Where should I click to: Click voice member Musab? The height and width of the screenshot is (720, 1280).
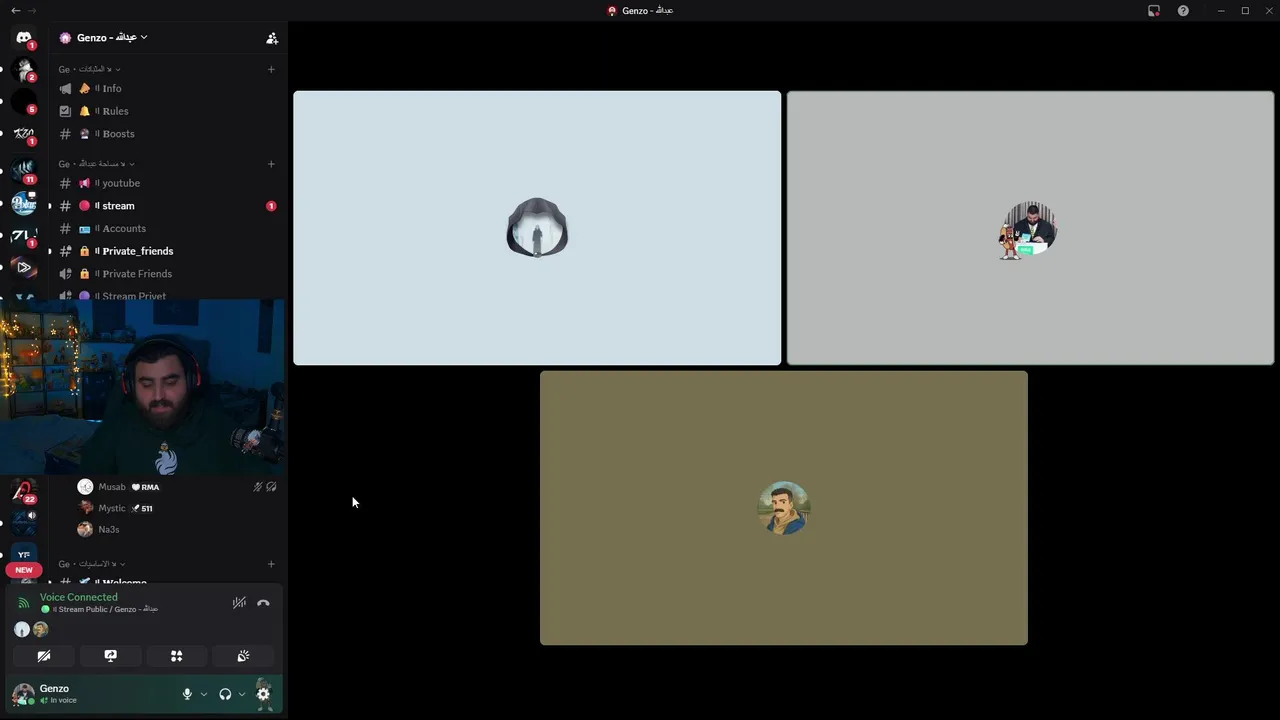[176, 487]
